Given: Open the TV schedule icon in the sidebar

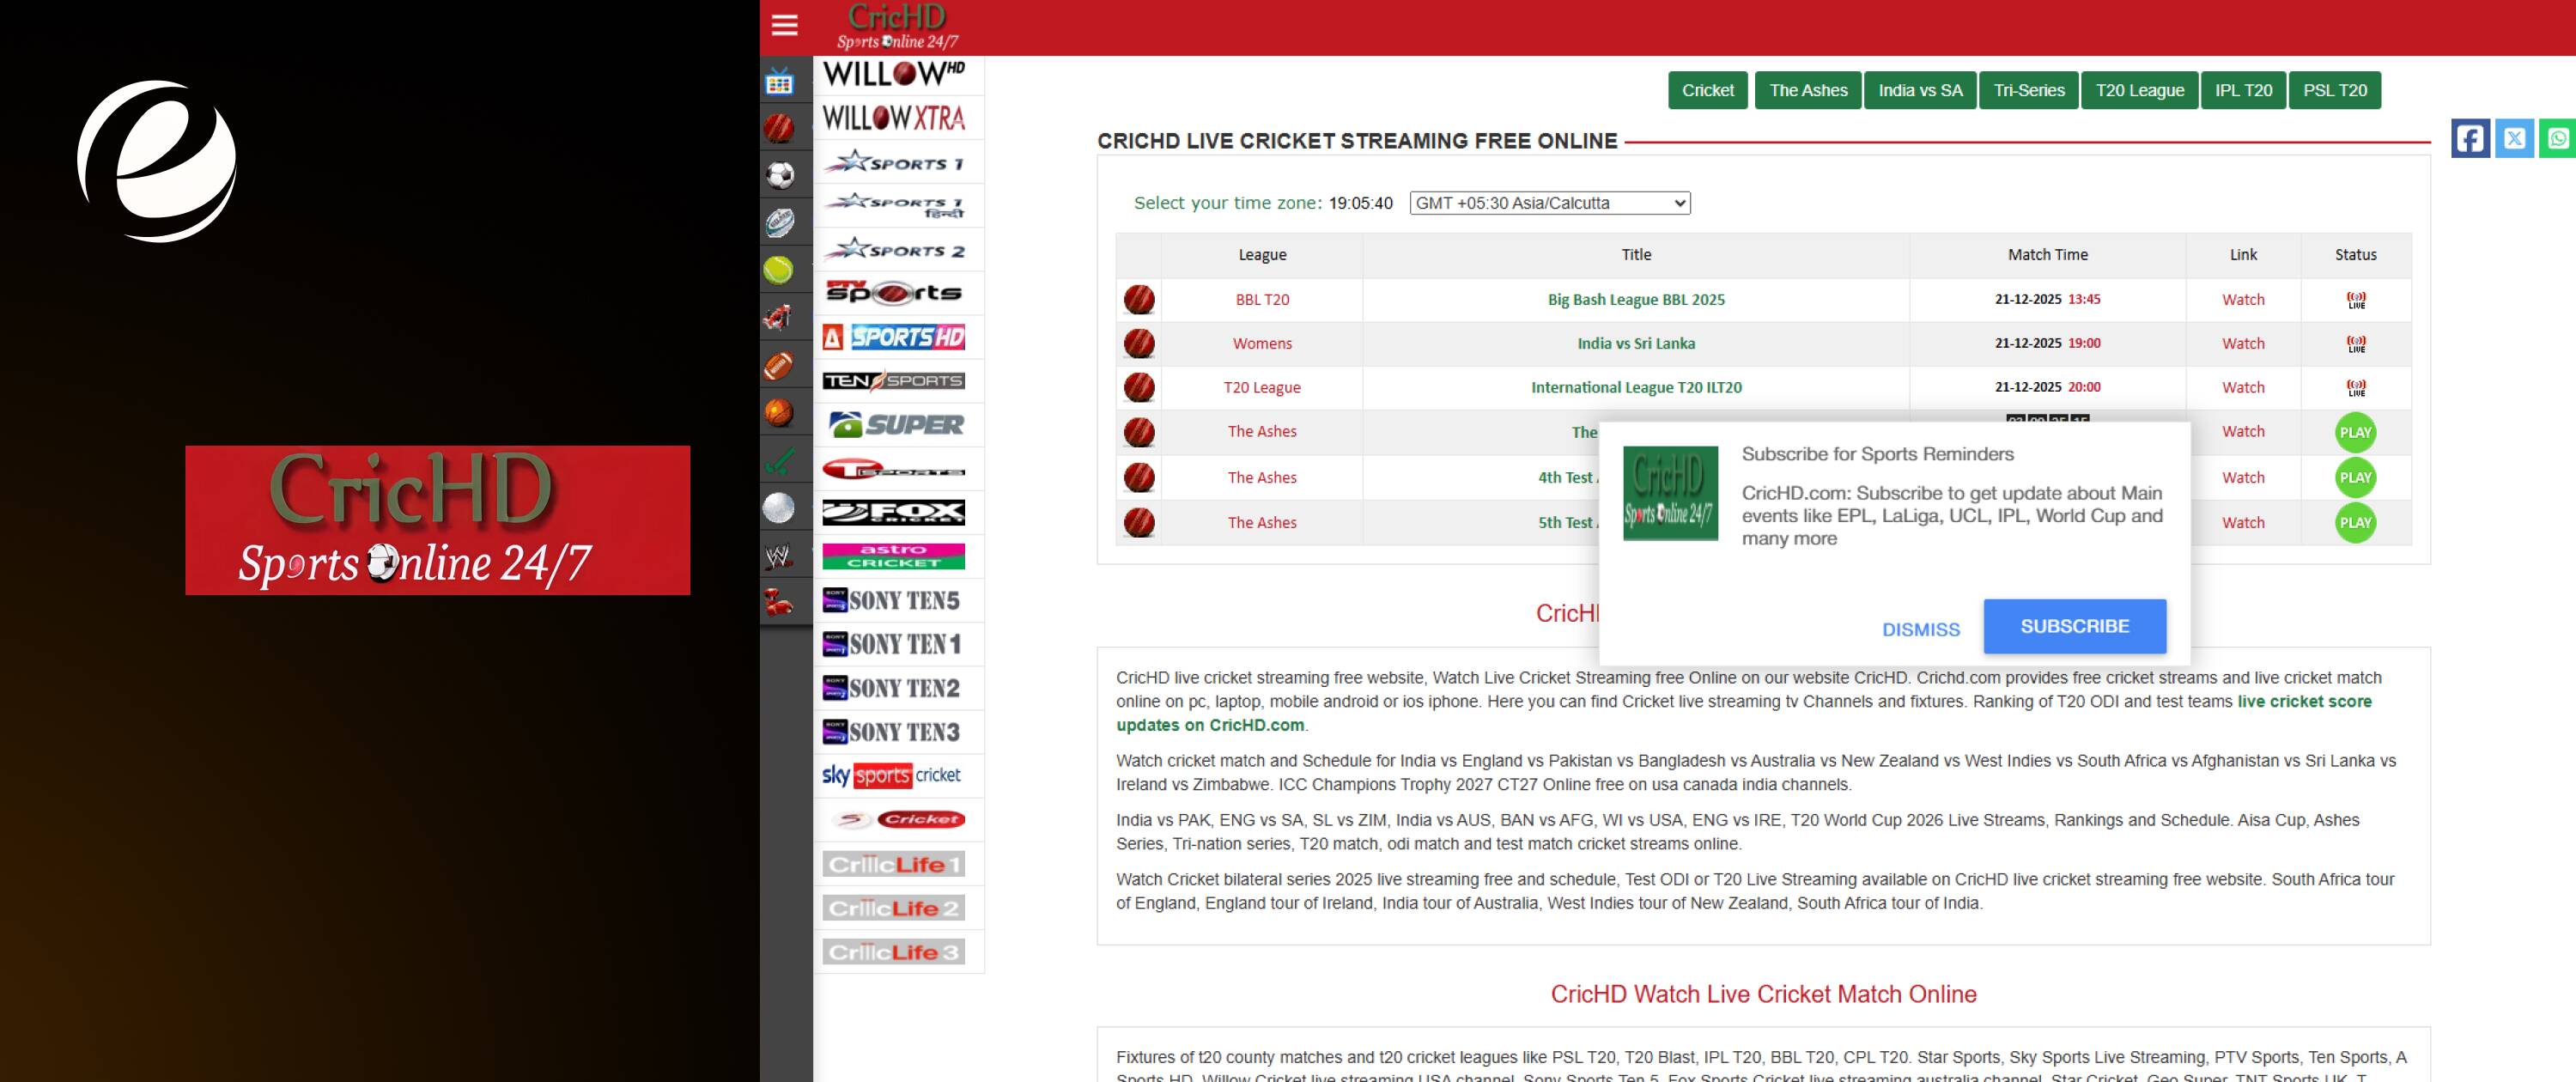Looking at the screenshot, I should coord(780,82).
